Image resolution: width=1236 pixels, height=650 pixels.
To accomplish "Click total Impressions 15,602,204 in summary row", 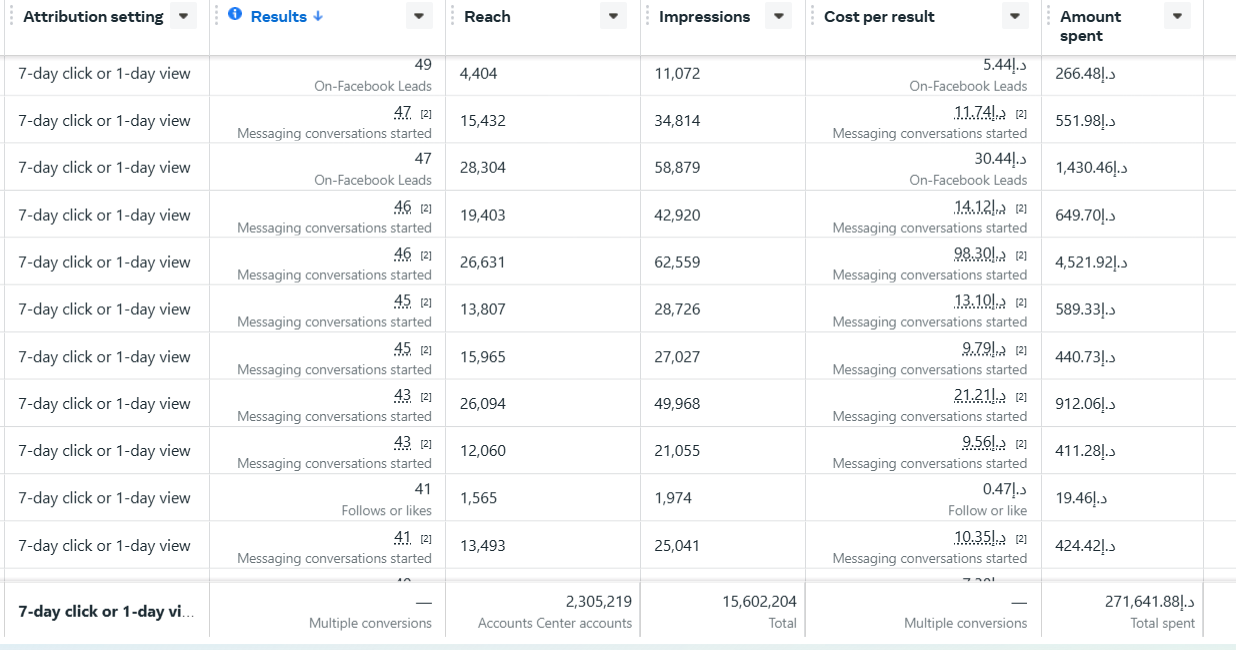I will point(759,602).
